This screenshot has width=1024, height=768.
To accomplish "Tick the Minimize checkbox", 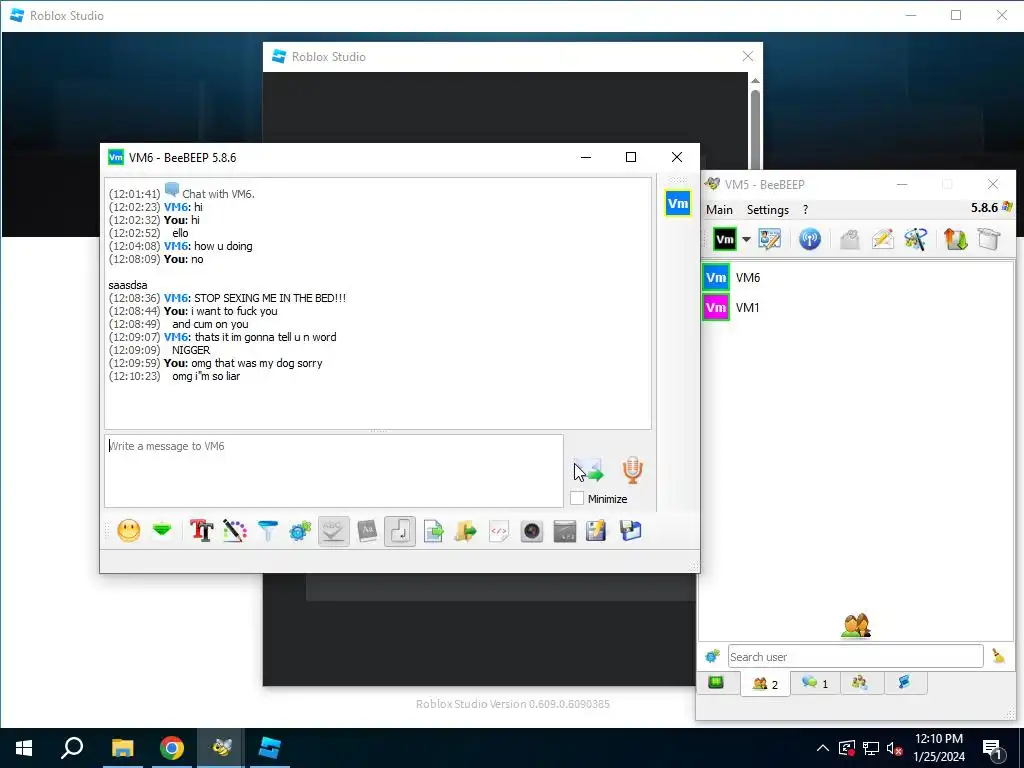I will (577, 498).
